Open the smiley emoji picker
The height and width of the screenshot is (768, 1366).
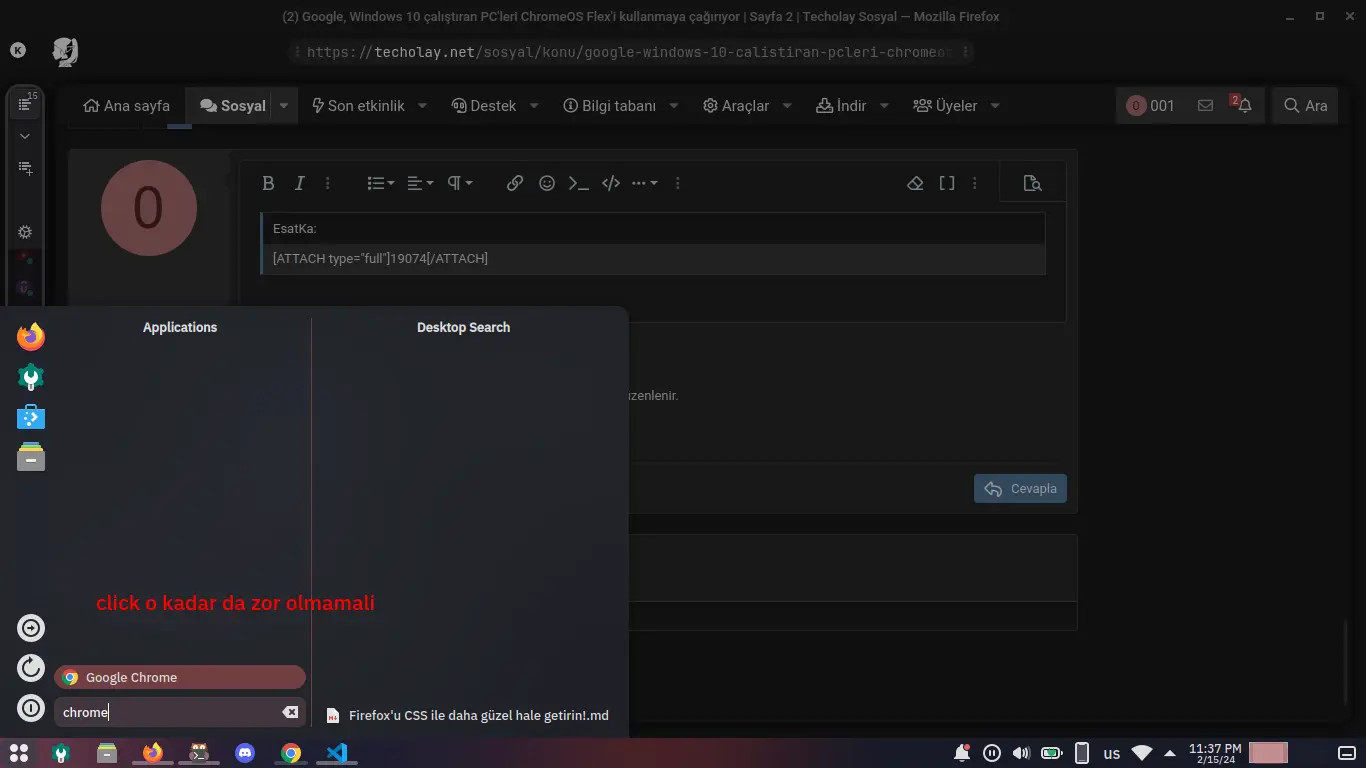[547, 183]
